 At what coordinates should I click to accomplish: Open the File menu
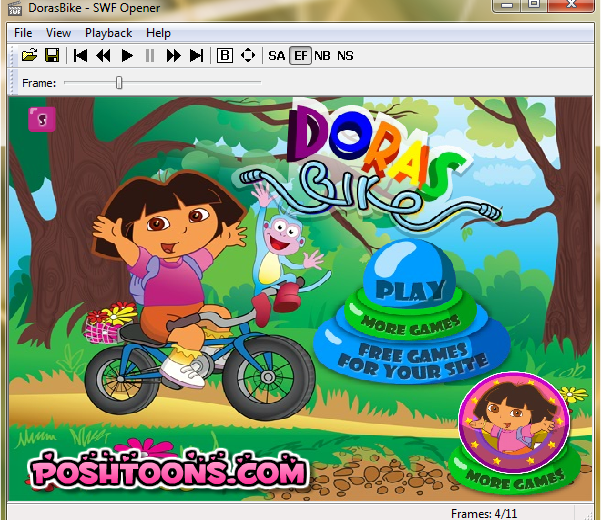pos(23,33)
